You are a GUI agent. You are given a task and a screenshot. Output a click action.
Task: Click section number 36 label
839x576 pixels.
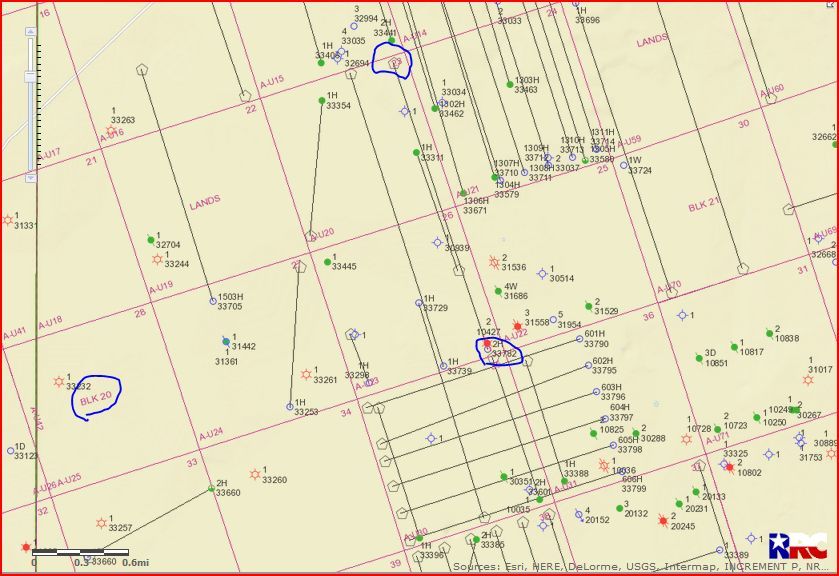coord(649,316)
